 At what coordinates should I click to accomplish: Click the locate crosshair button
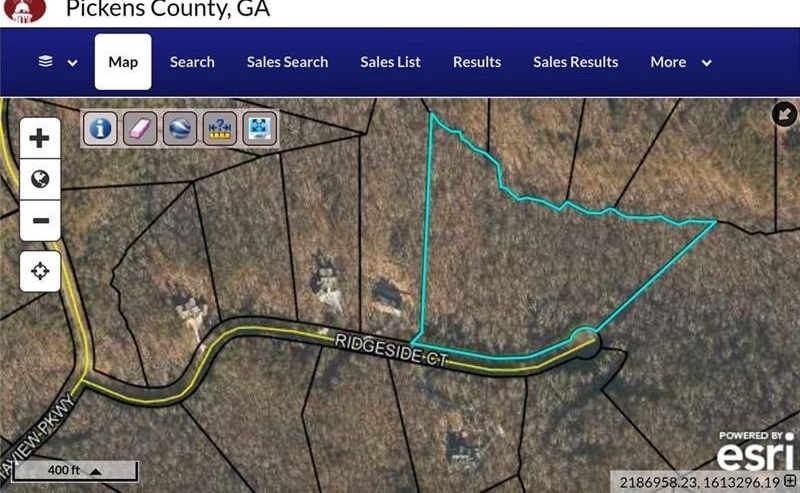tap(40, 271)
